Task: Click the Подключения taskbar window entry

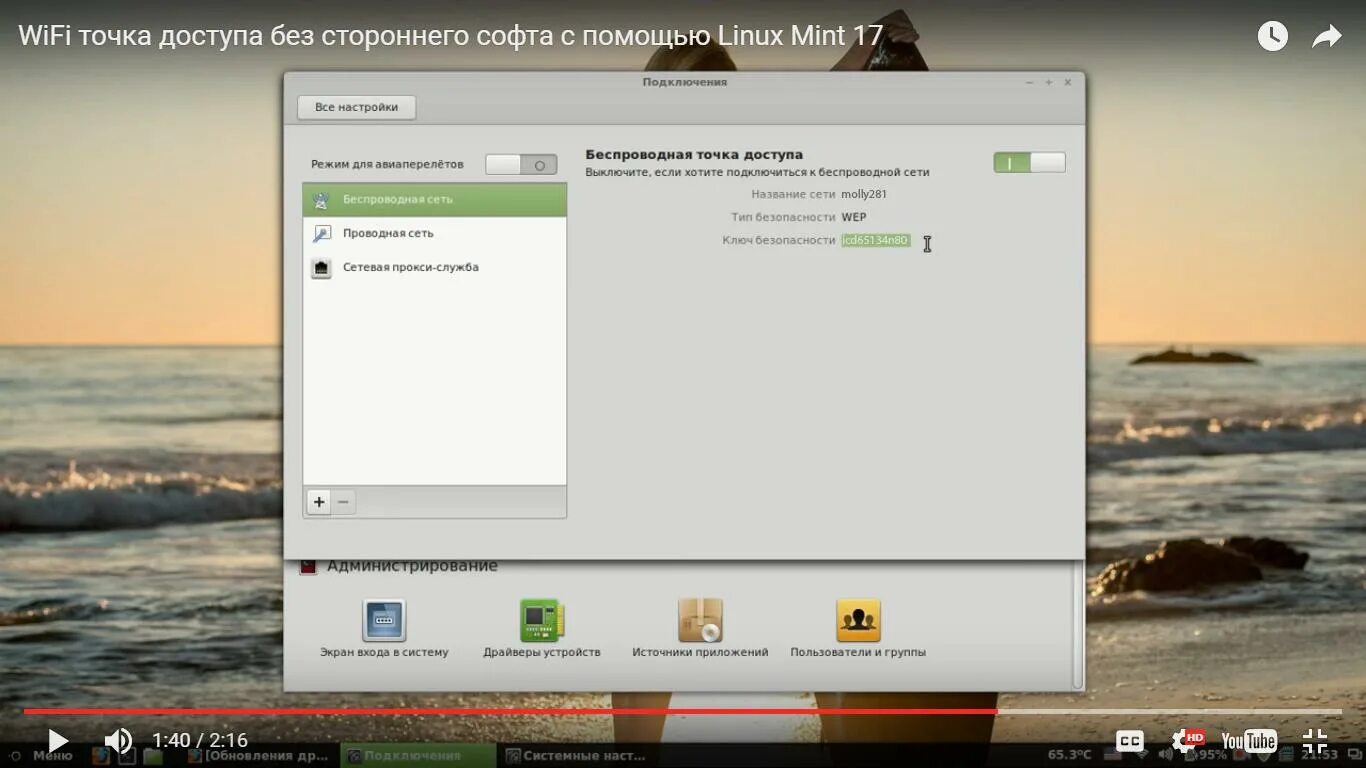Action: pos(418,755)
